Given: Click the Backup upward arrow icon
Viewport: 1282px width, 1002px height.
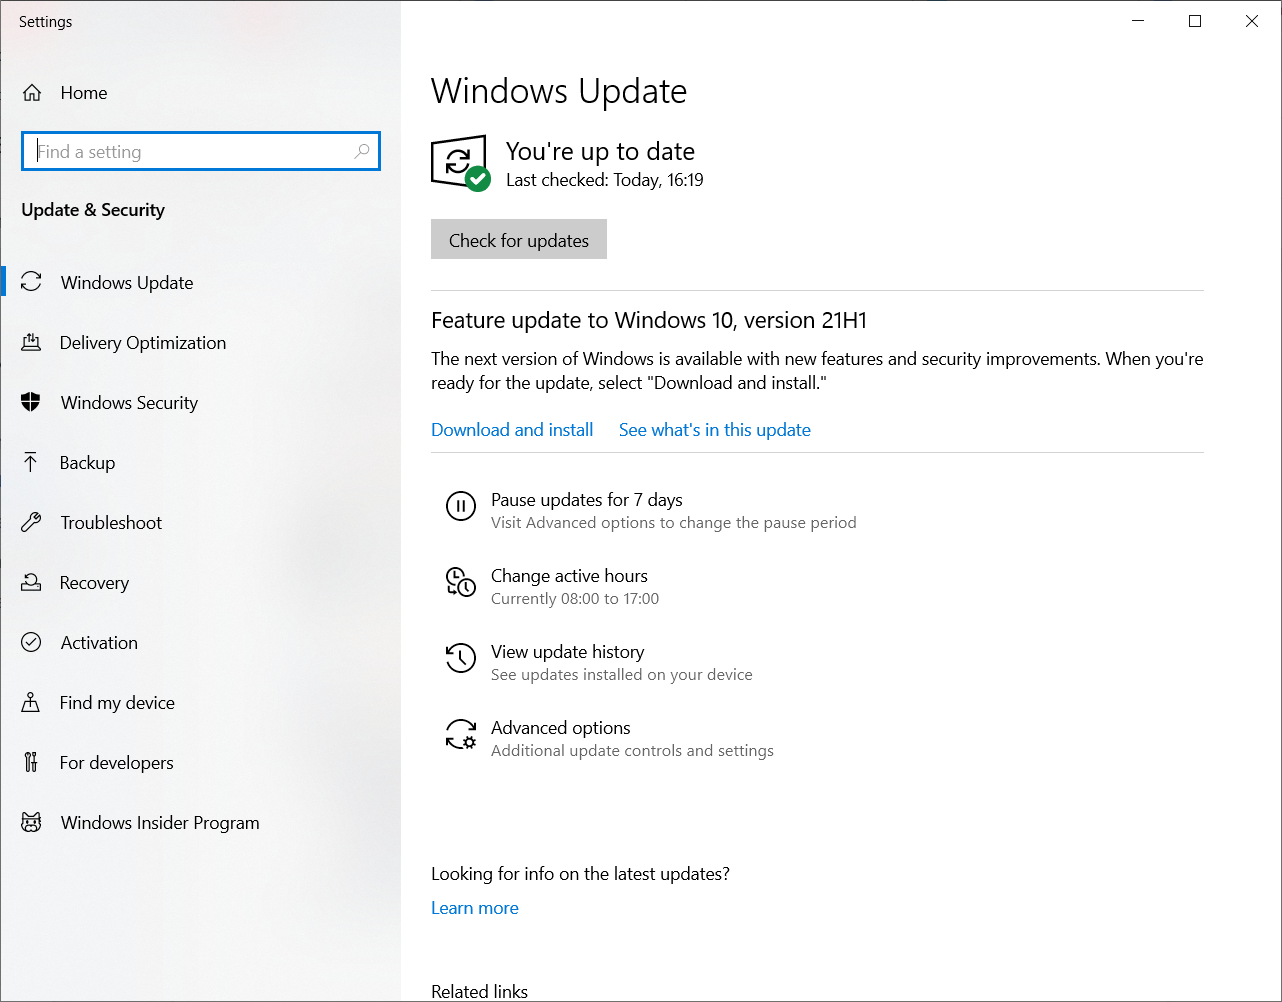Looking at the screenshot, I should (x=31, y=462).
